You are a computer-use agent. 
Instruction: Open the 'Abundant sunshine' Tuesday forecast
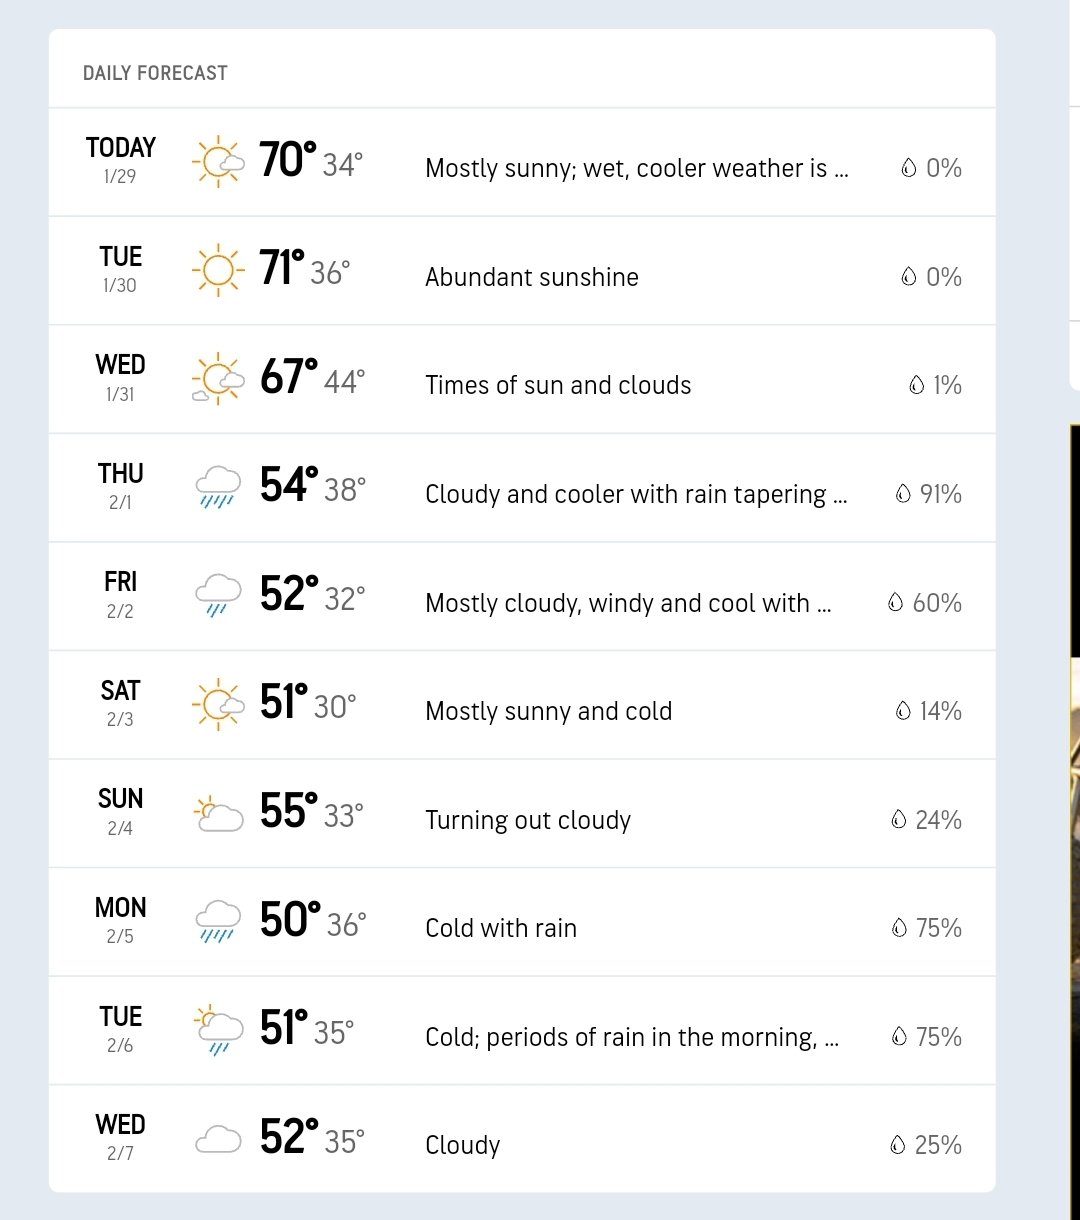point(522,271)
